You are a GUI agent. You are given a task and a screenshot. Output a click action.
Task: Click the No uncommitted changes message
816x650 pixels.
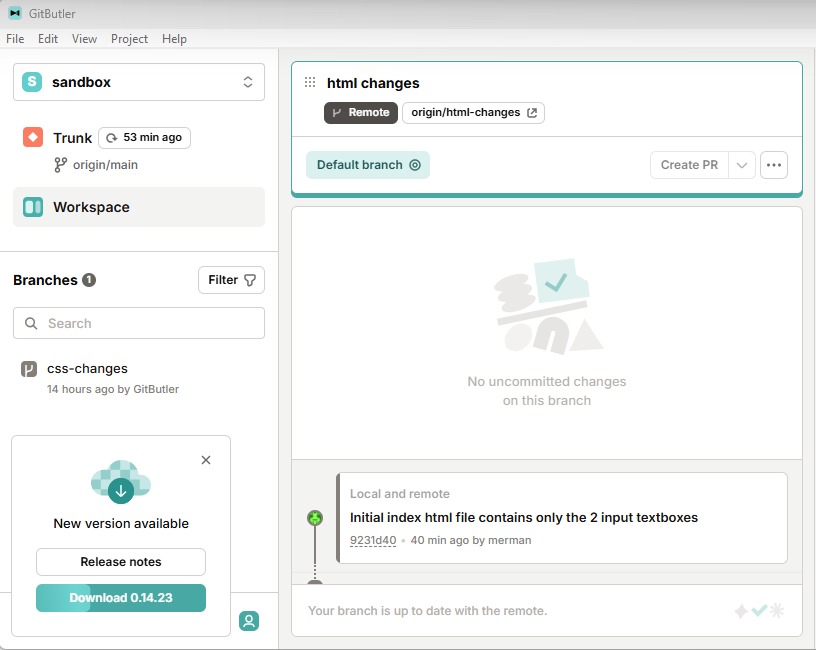(547, 391)
